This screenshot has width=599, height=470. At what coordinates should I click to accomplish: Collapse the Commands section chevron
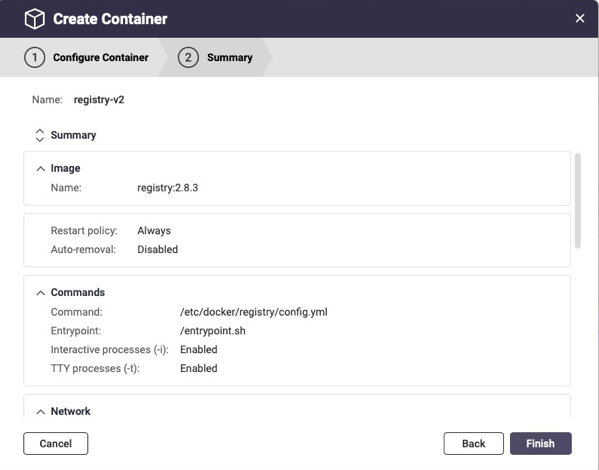click(x=40, y=293)
